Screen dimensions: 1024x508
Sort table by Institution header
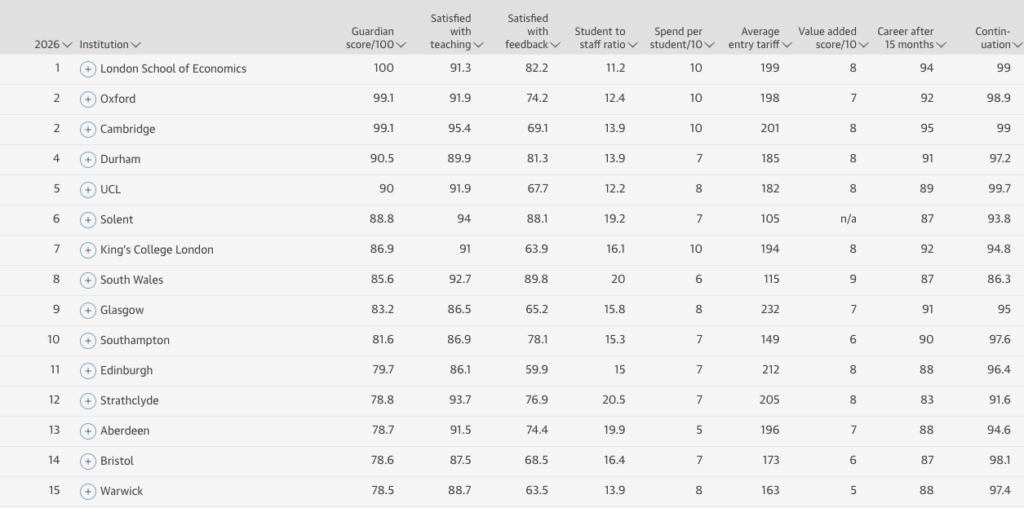[x=110, y=44]
